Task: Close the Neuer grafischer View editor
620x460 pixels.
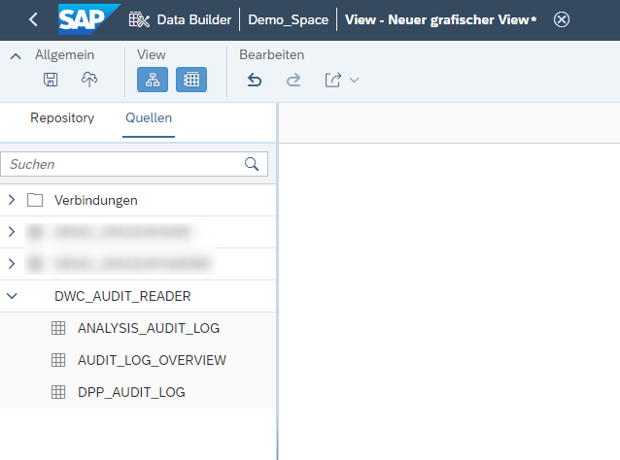Action: click(561, 19)
